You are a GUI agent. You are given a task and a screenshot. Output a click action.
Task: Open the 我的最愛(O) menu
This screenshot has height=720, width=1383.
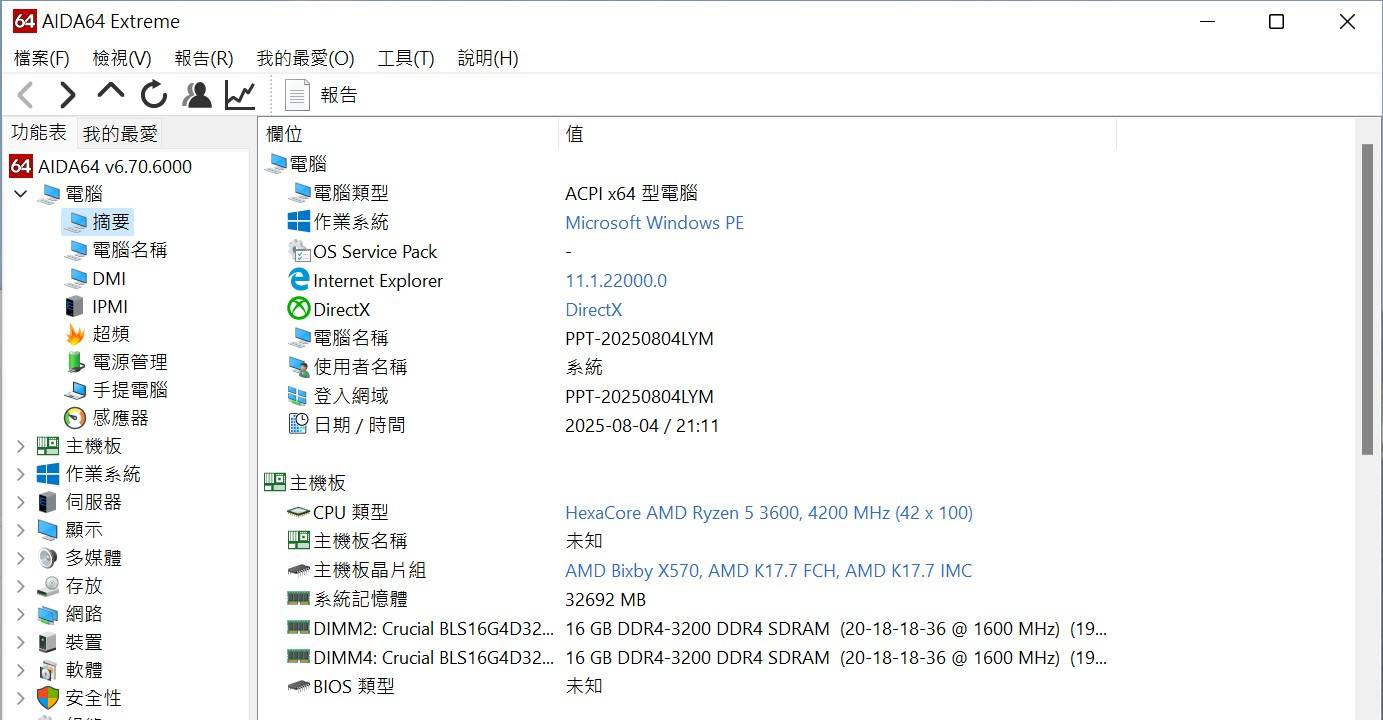click(x=305, y=58)
